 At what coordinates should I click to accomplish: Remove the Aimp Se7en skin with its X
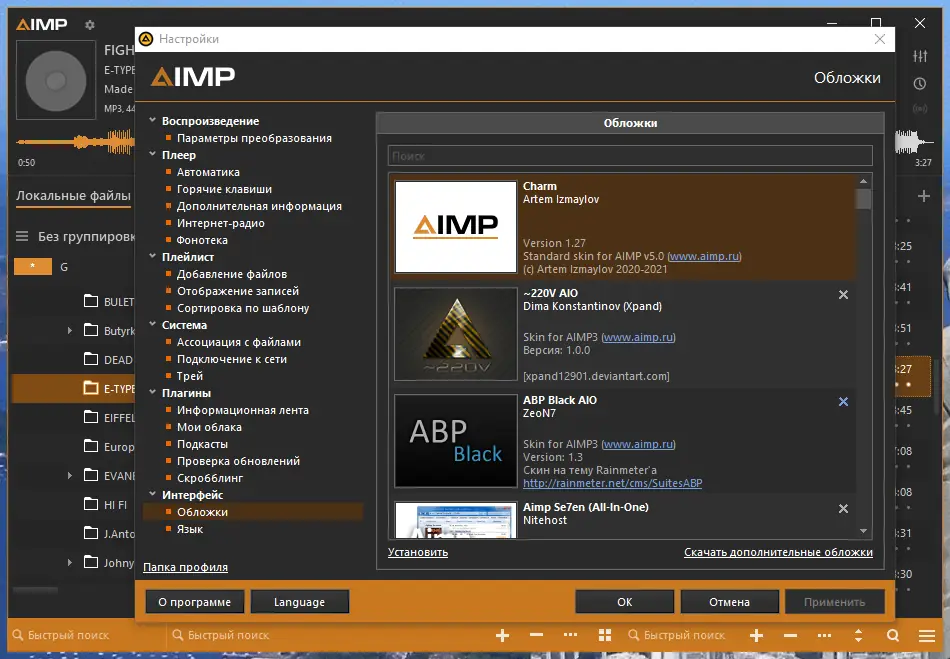(x=843, y=509)
